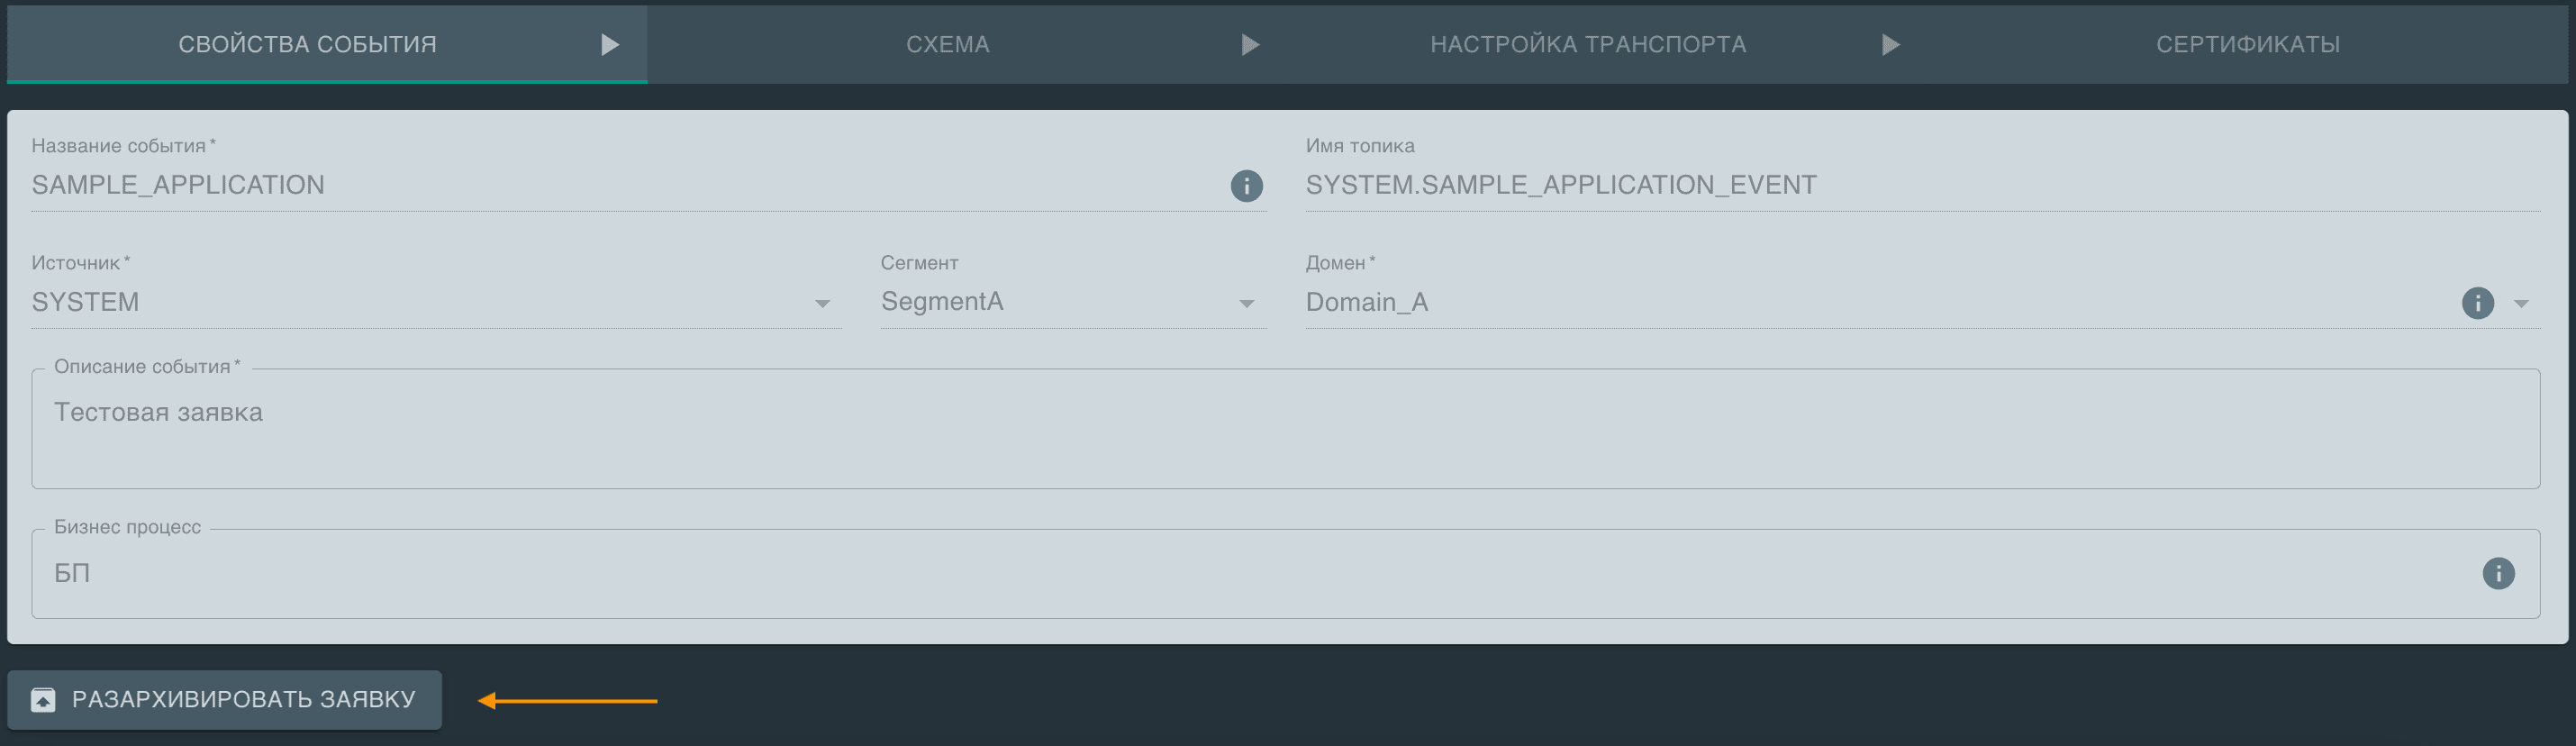Expand the Домен dropdown arrow

click(2521, 304)
